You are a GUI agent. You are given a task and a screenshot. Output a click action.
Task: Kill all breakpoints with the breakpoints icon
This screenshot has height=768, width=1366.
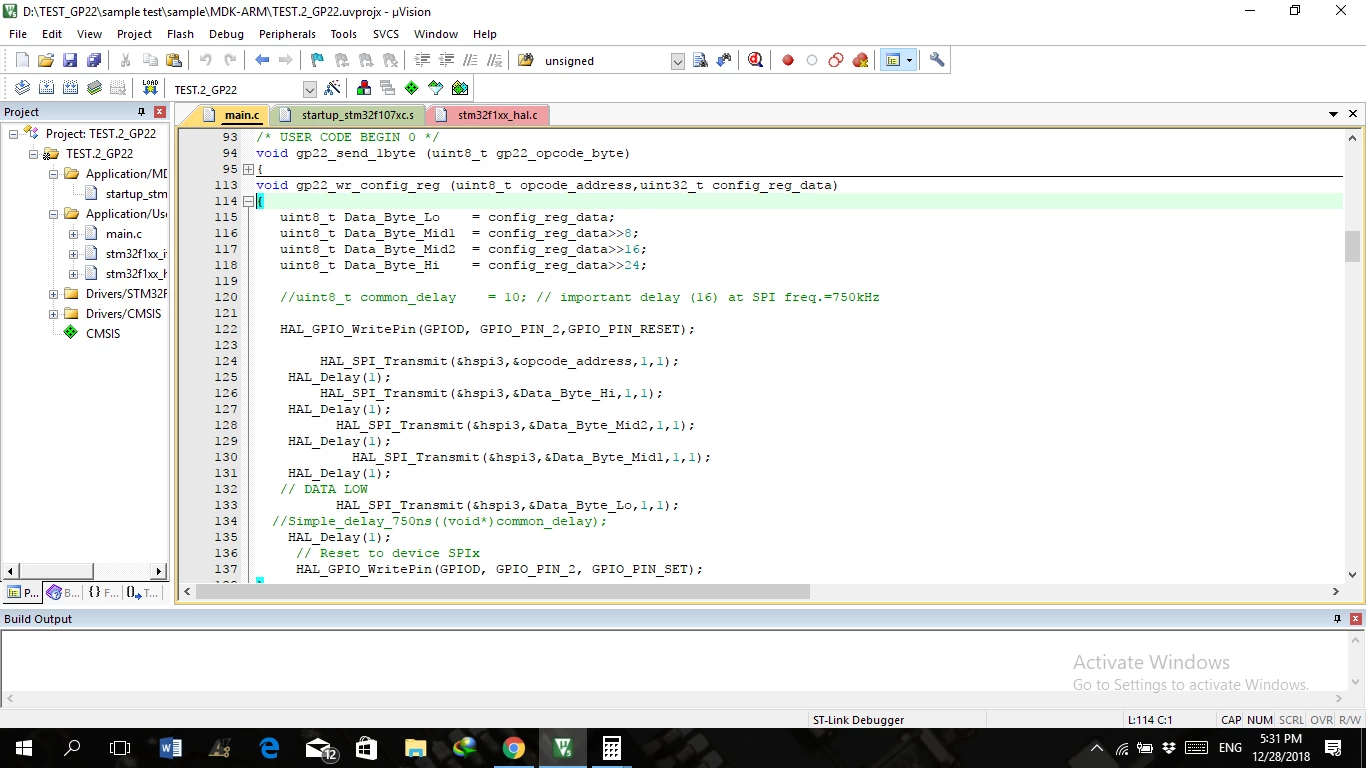tap(860, 60)
